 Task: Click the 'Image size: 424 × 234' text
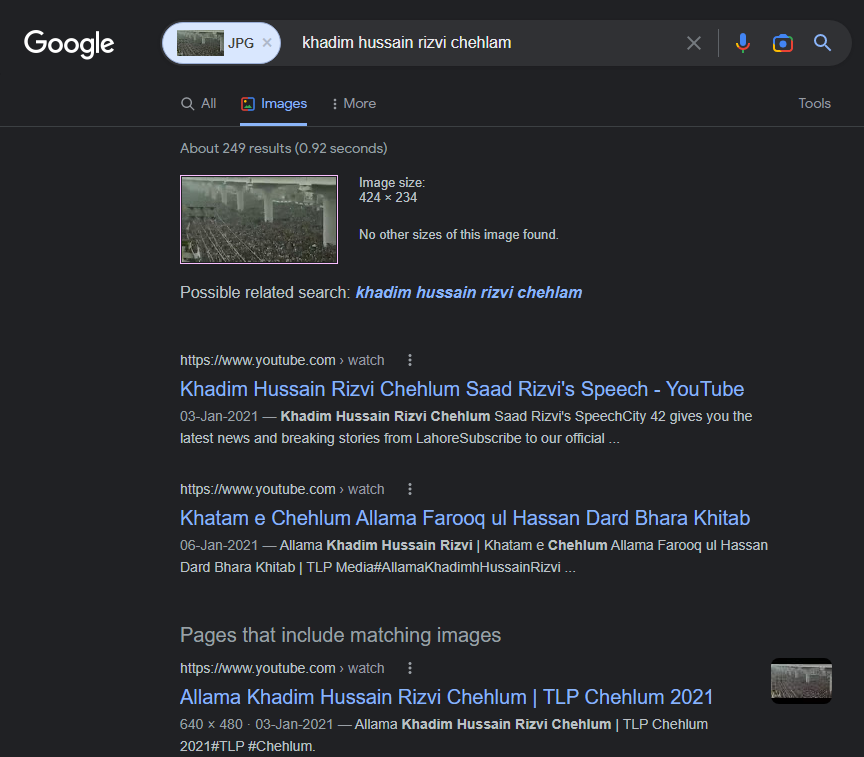point(392,190)
